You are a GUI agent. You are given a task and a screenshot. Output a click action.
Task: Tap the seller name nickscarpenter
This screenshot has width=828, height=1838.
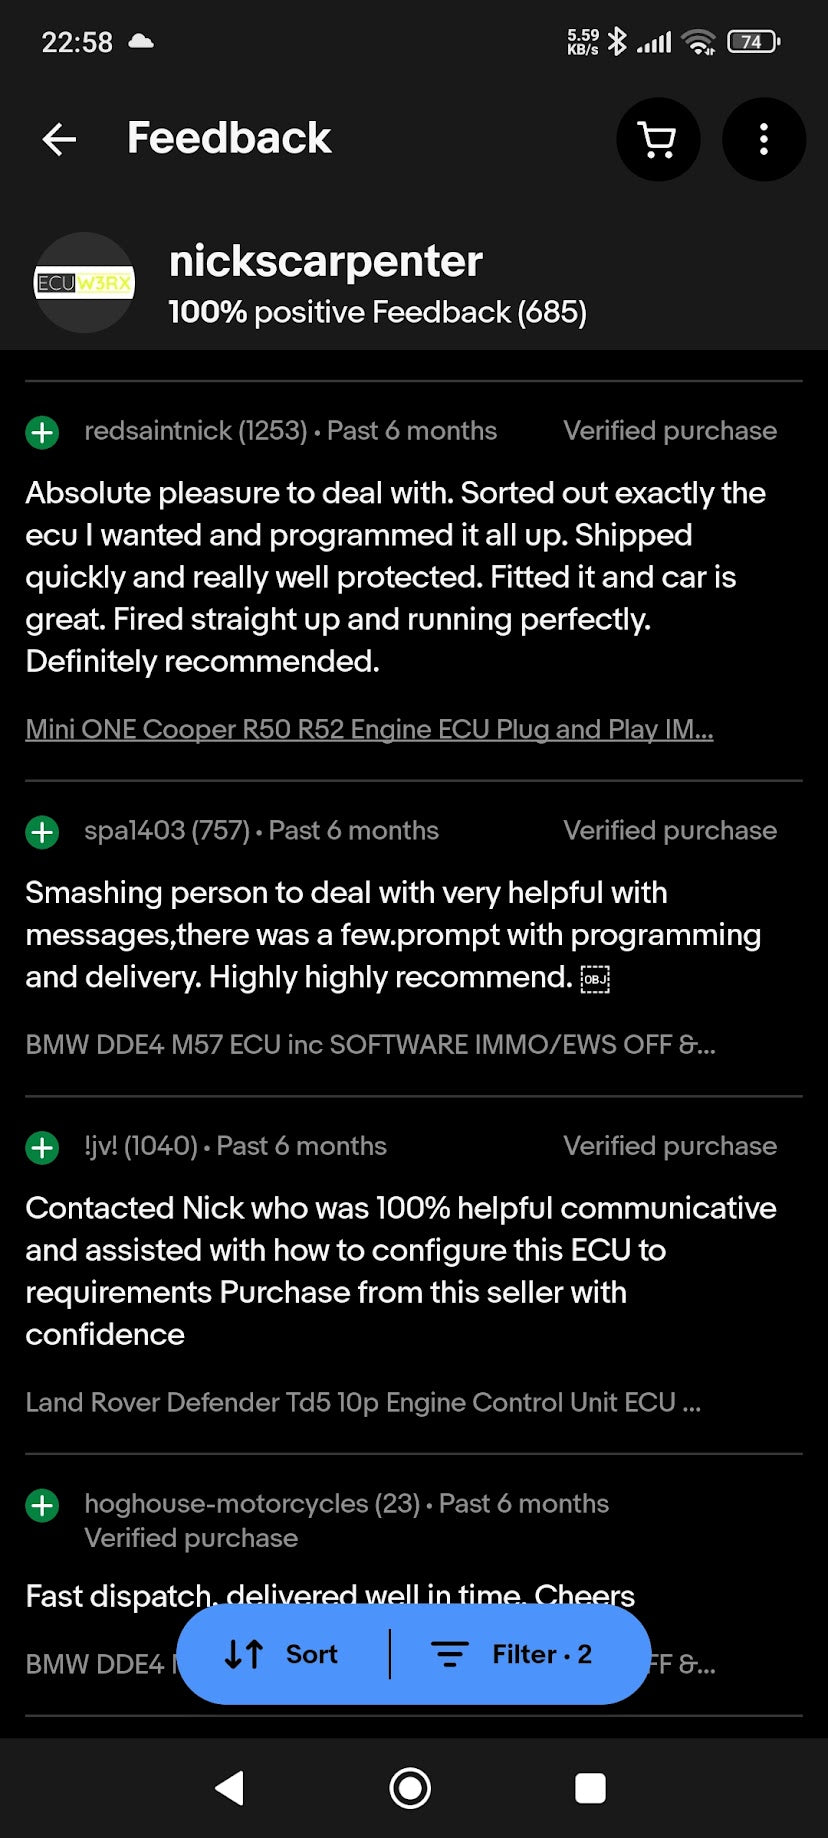pos(325,261)
